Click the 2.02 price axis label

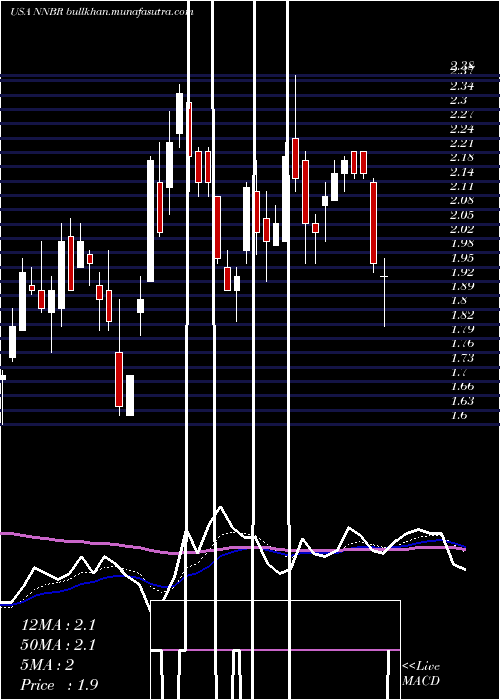[x=462, y=229]
